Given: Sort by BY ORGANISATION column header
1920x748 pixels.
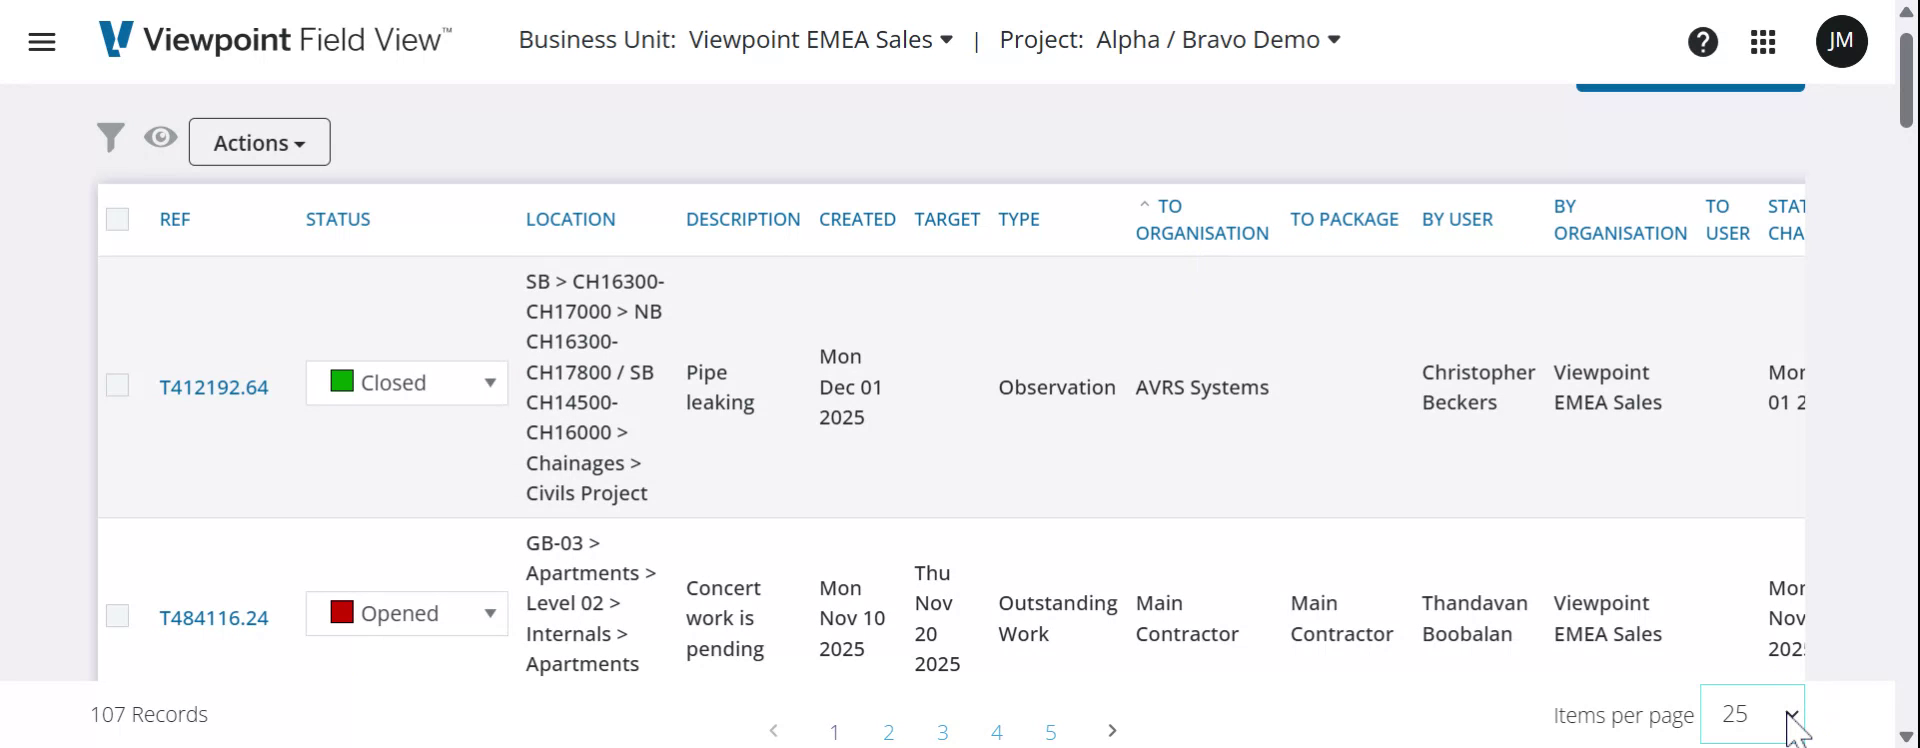Looking at the screenshot, I should (x=1620, y=220).
